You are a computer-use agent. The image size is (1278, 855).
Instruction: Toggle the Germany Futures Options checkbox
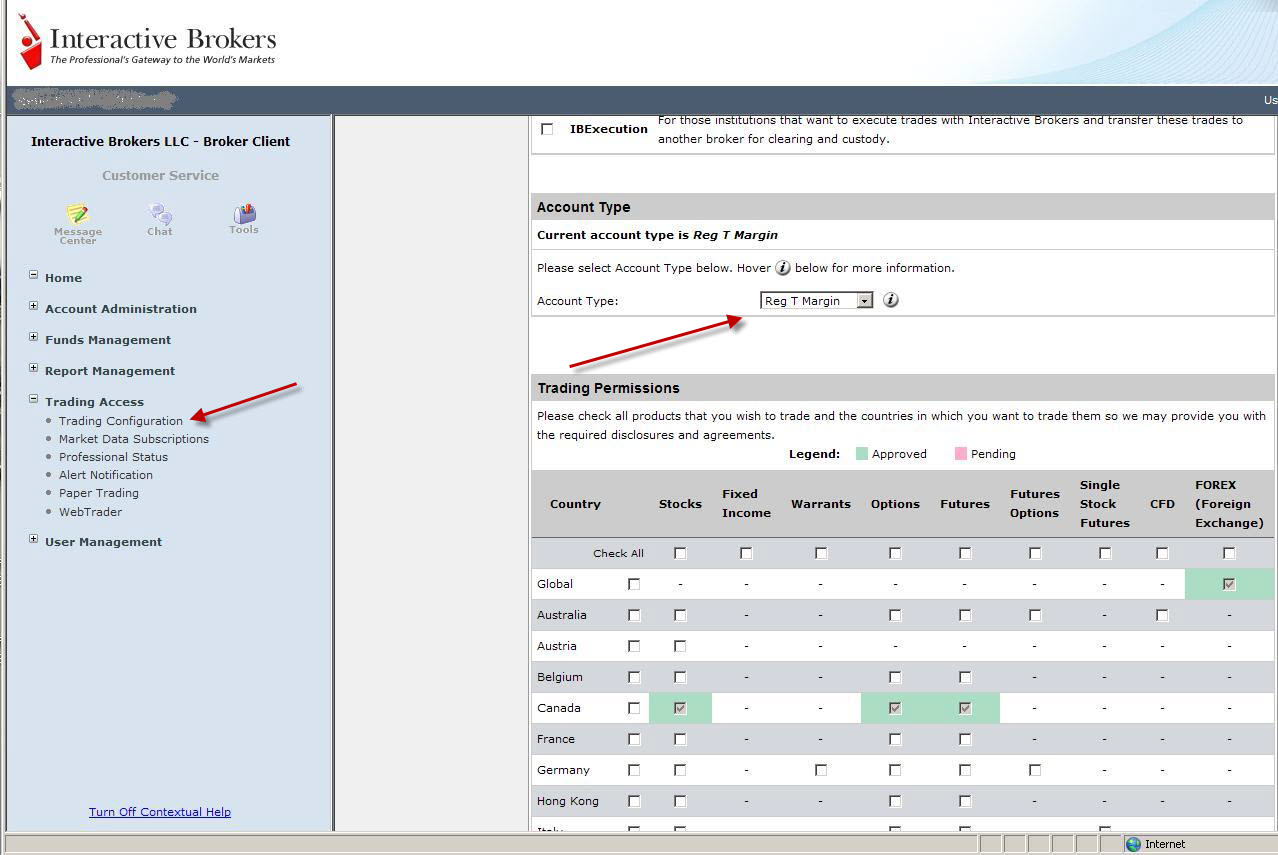click(x=1035, y=770)
